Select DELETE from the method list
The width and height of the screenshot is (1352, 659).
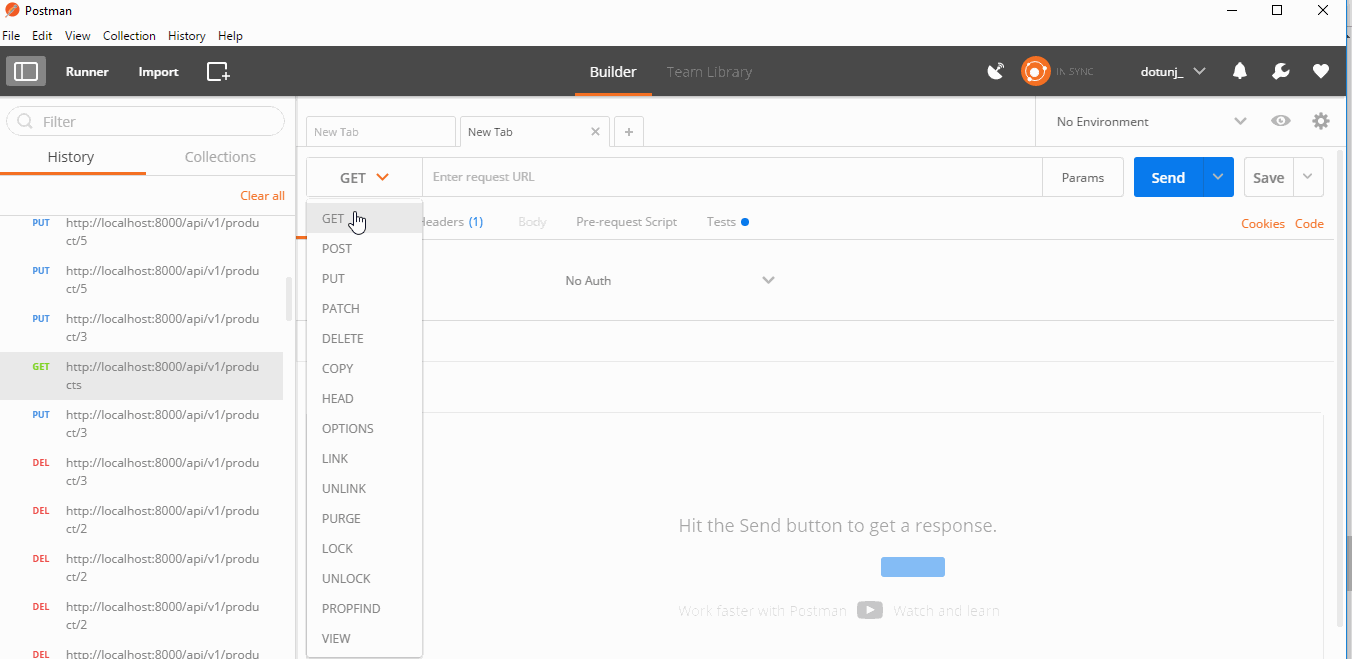[x=364, y=338]
